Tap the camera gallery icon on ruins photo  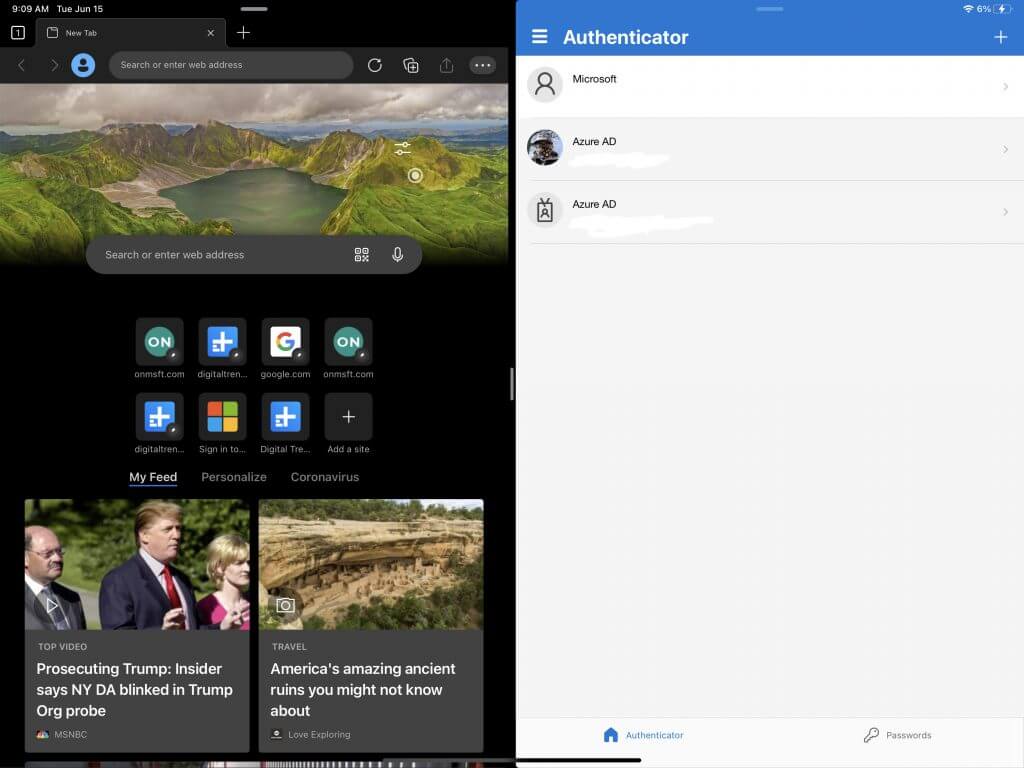click(x=285, y=605)
